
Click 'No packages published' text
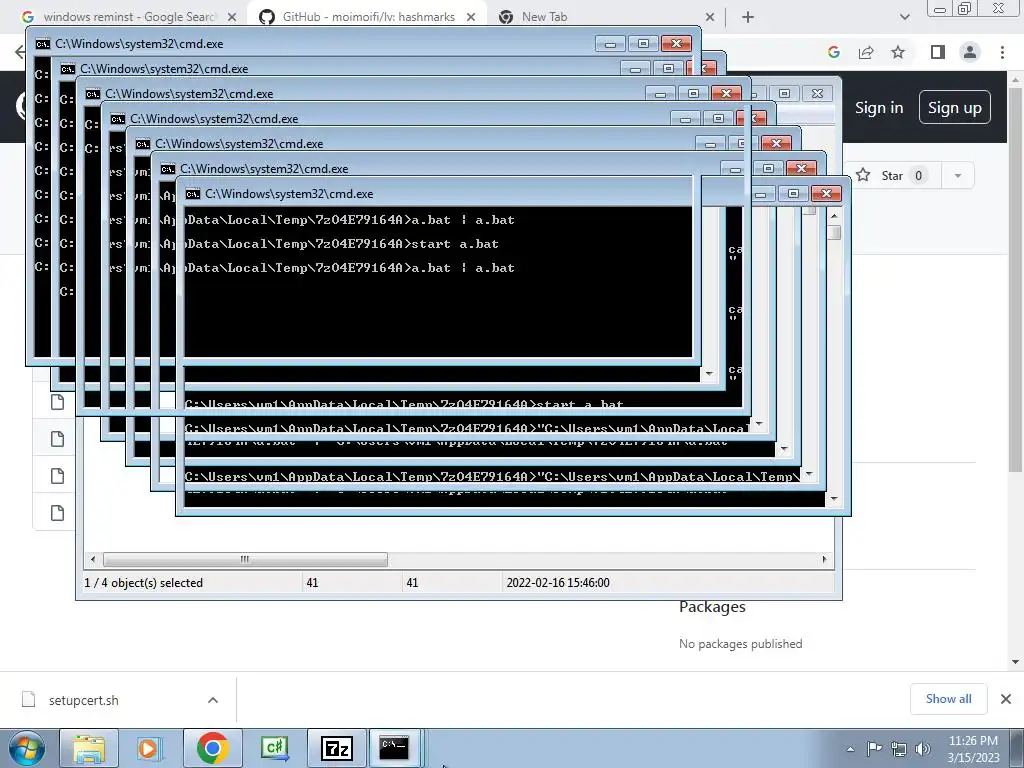[x=741, y=644]
